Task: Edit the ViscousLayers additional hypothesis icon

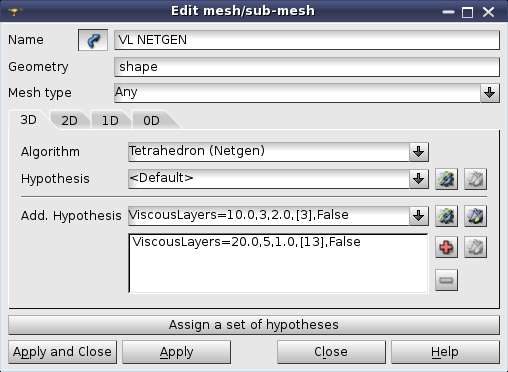Action: click(x=475, y=216)
